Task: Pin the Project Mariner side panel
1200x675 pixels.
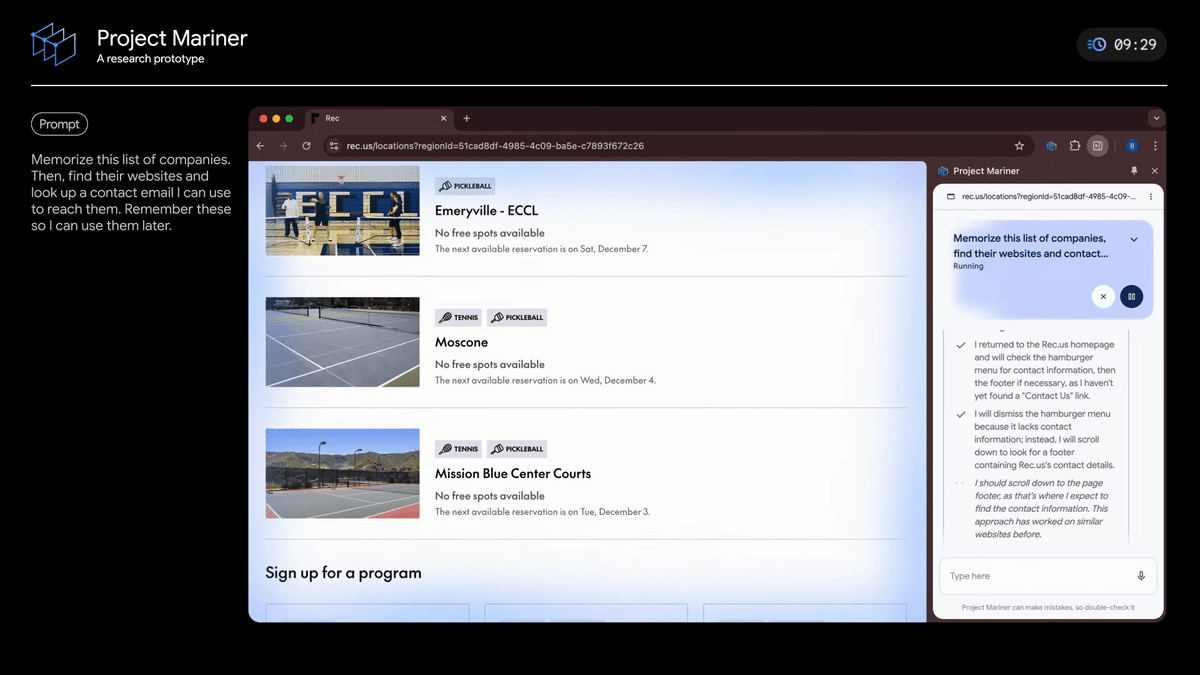Action: click(x=1134, y=171)
